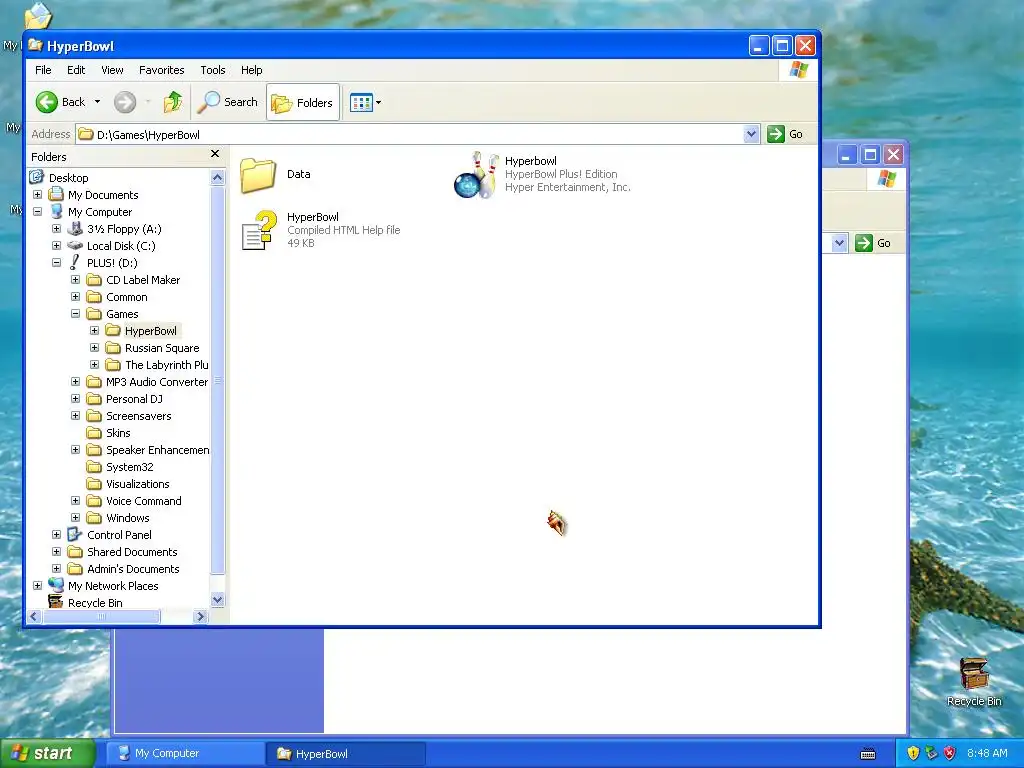Click the HyperBowl window Go button
This screenshot has width=1024, height=768.
(x=786, y=134)
